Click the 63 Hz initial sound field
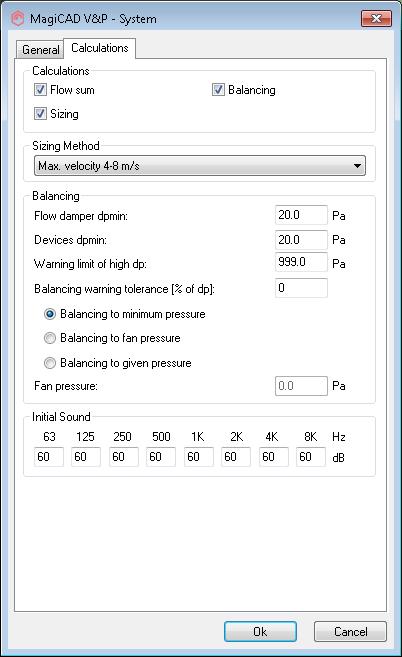Screen dimensions: 402x657 49,457
